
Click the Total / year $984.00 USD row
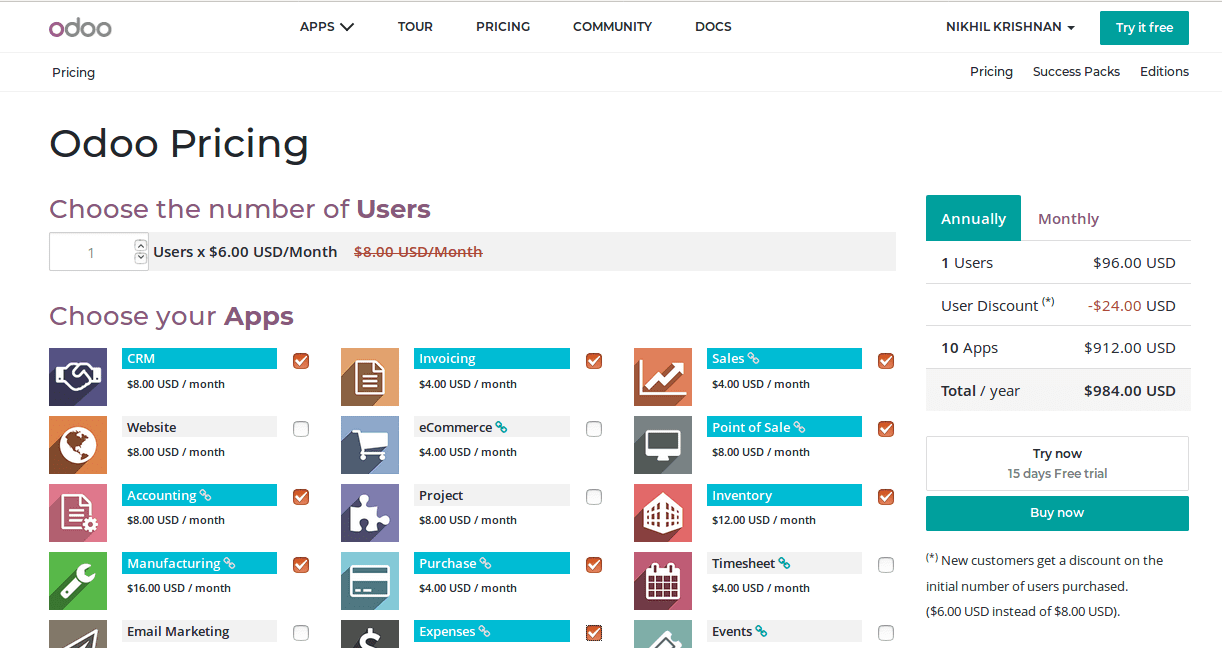pos(1058,390)
